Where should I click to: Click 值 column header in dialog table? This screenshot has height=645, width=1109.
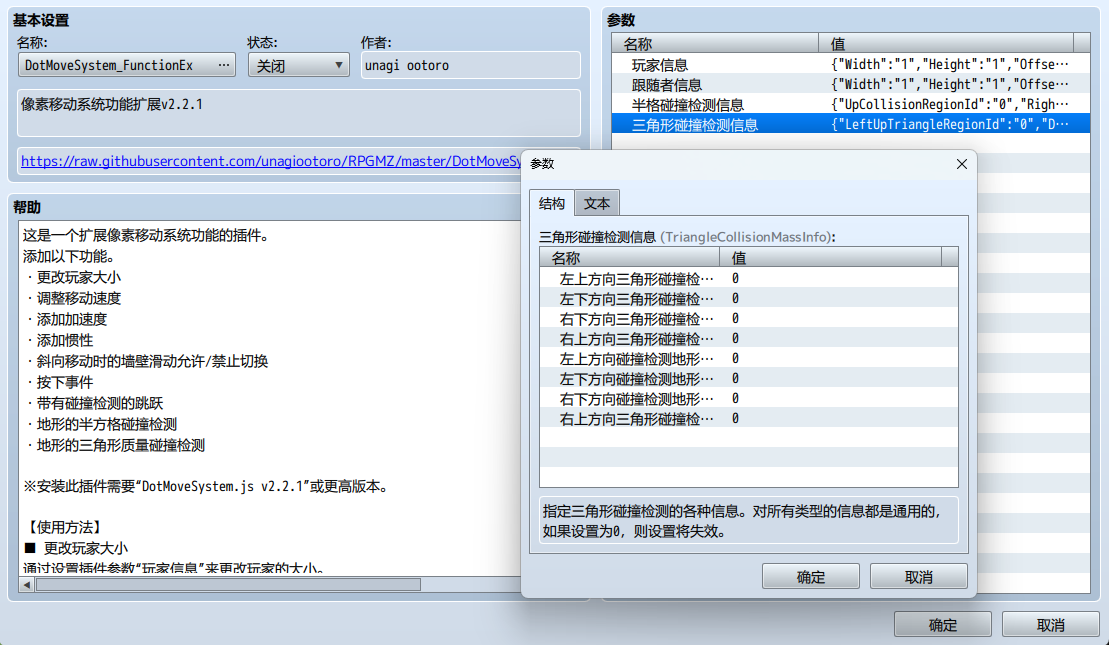pos(830,257)
